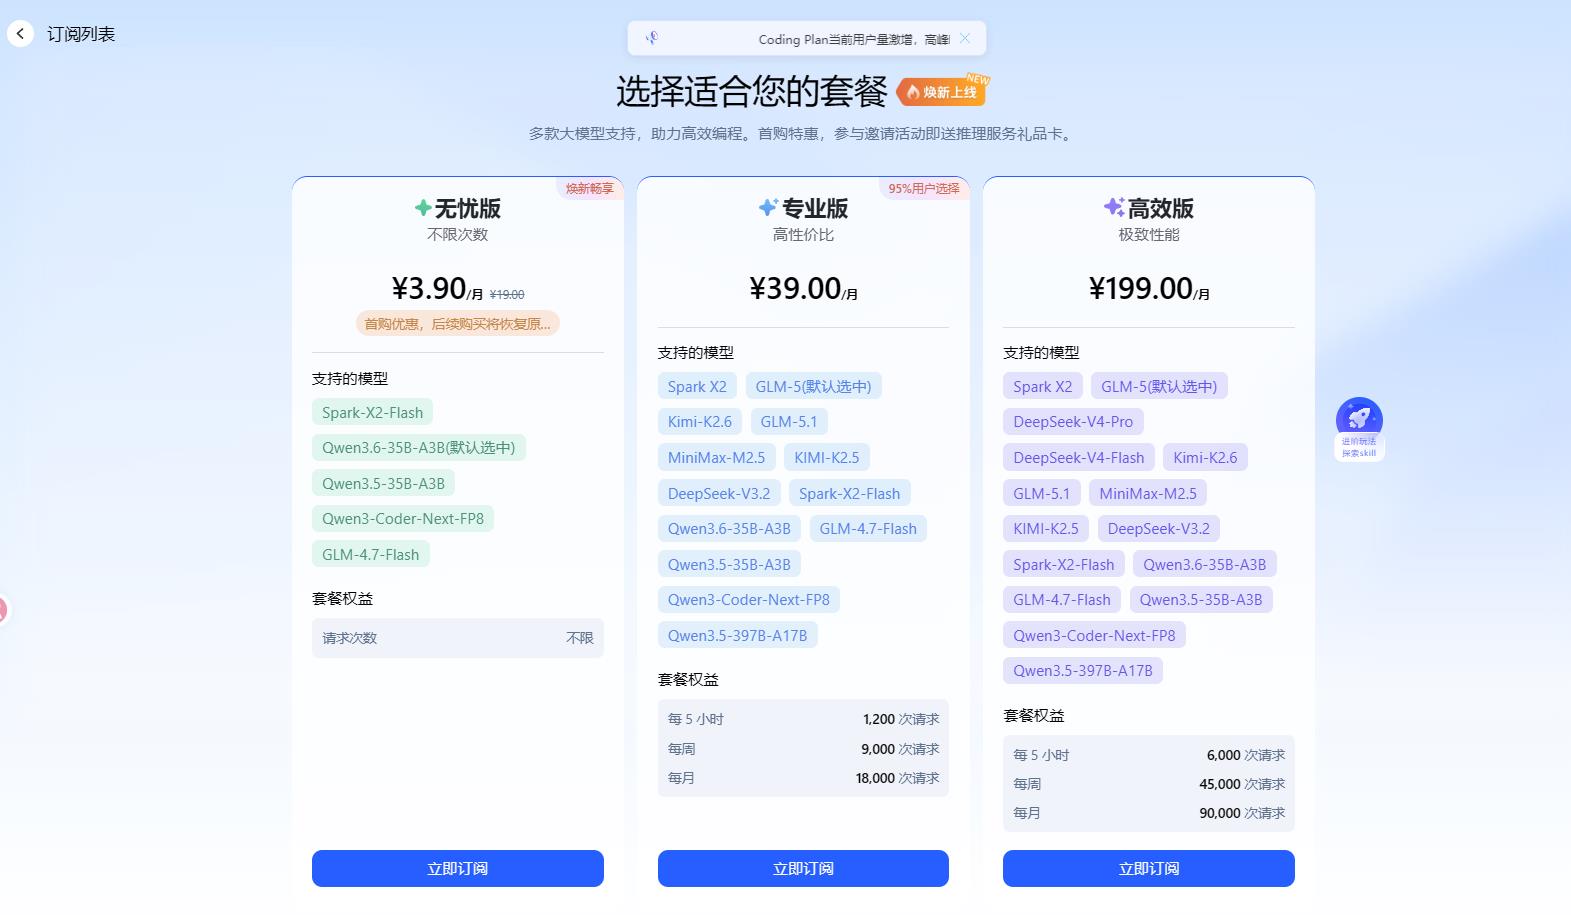Screen dimensions: 1571x915
Task: Select GLM-5(默认选中) in the 专业版 card
Action: coord(814,386)
